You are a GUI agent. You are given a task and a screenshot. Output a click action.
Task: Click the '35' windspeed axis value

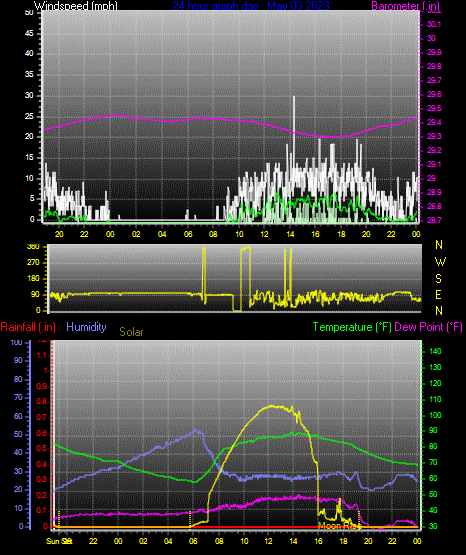click(x=29, y=74)
